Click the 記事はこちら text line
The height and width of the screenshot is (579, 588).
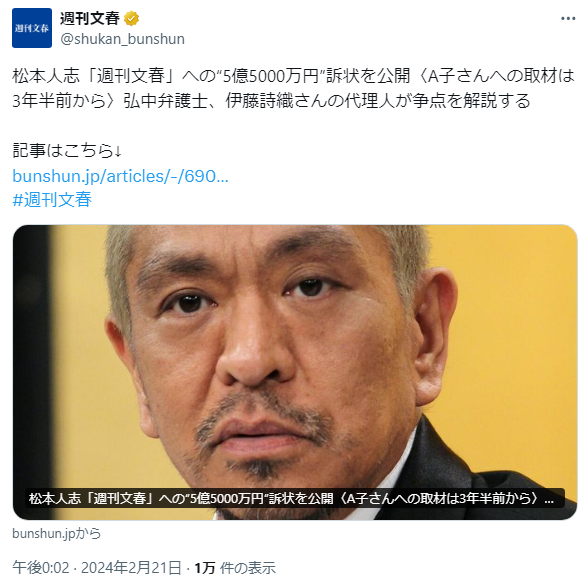pos(67,151)
